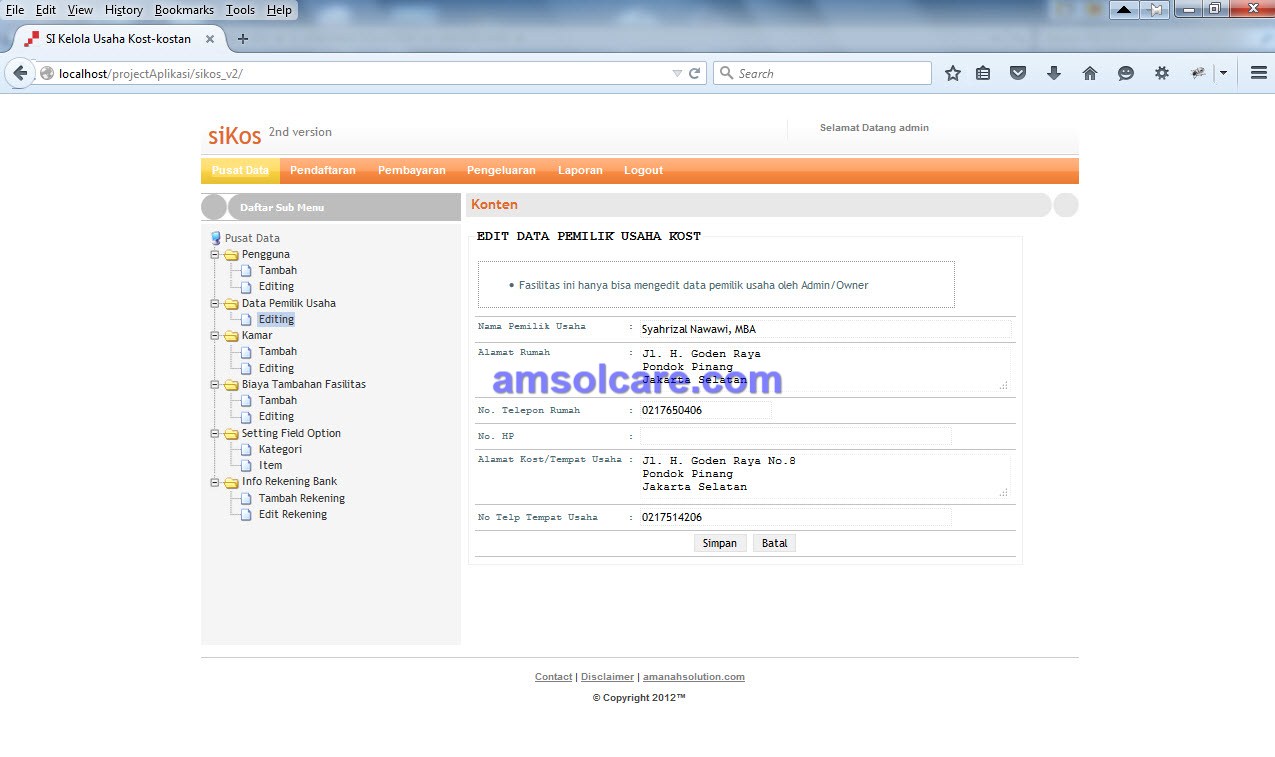Open the URL history dropdown arrow

click(677, 73)
